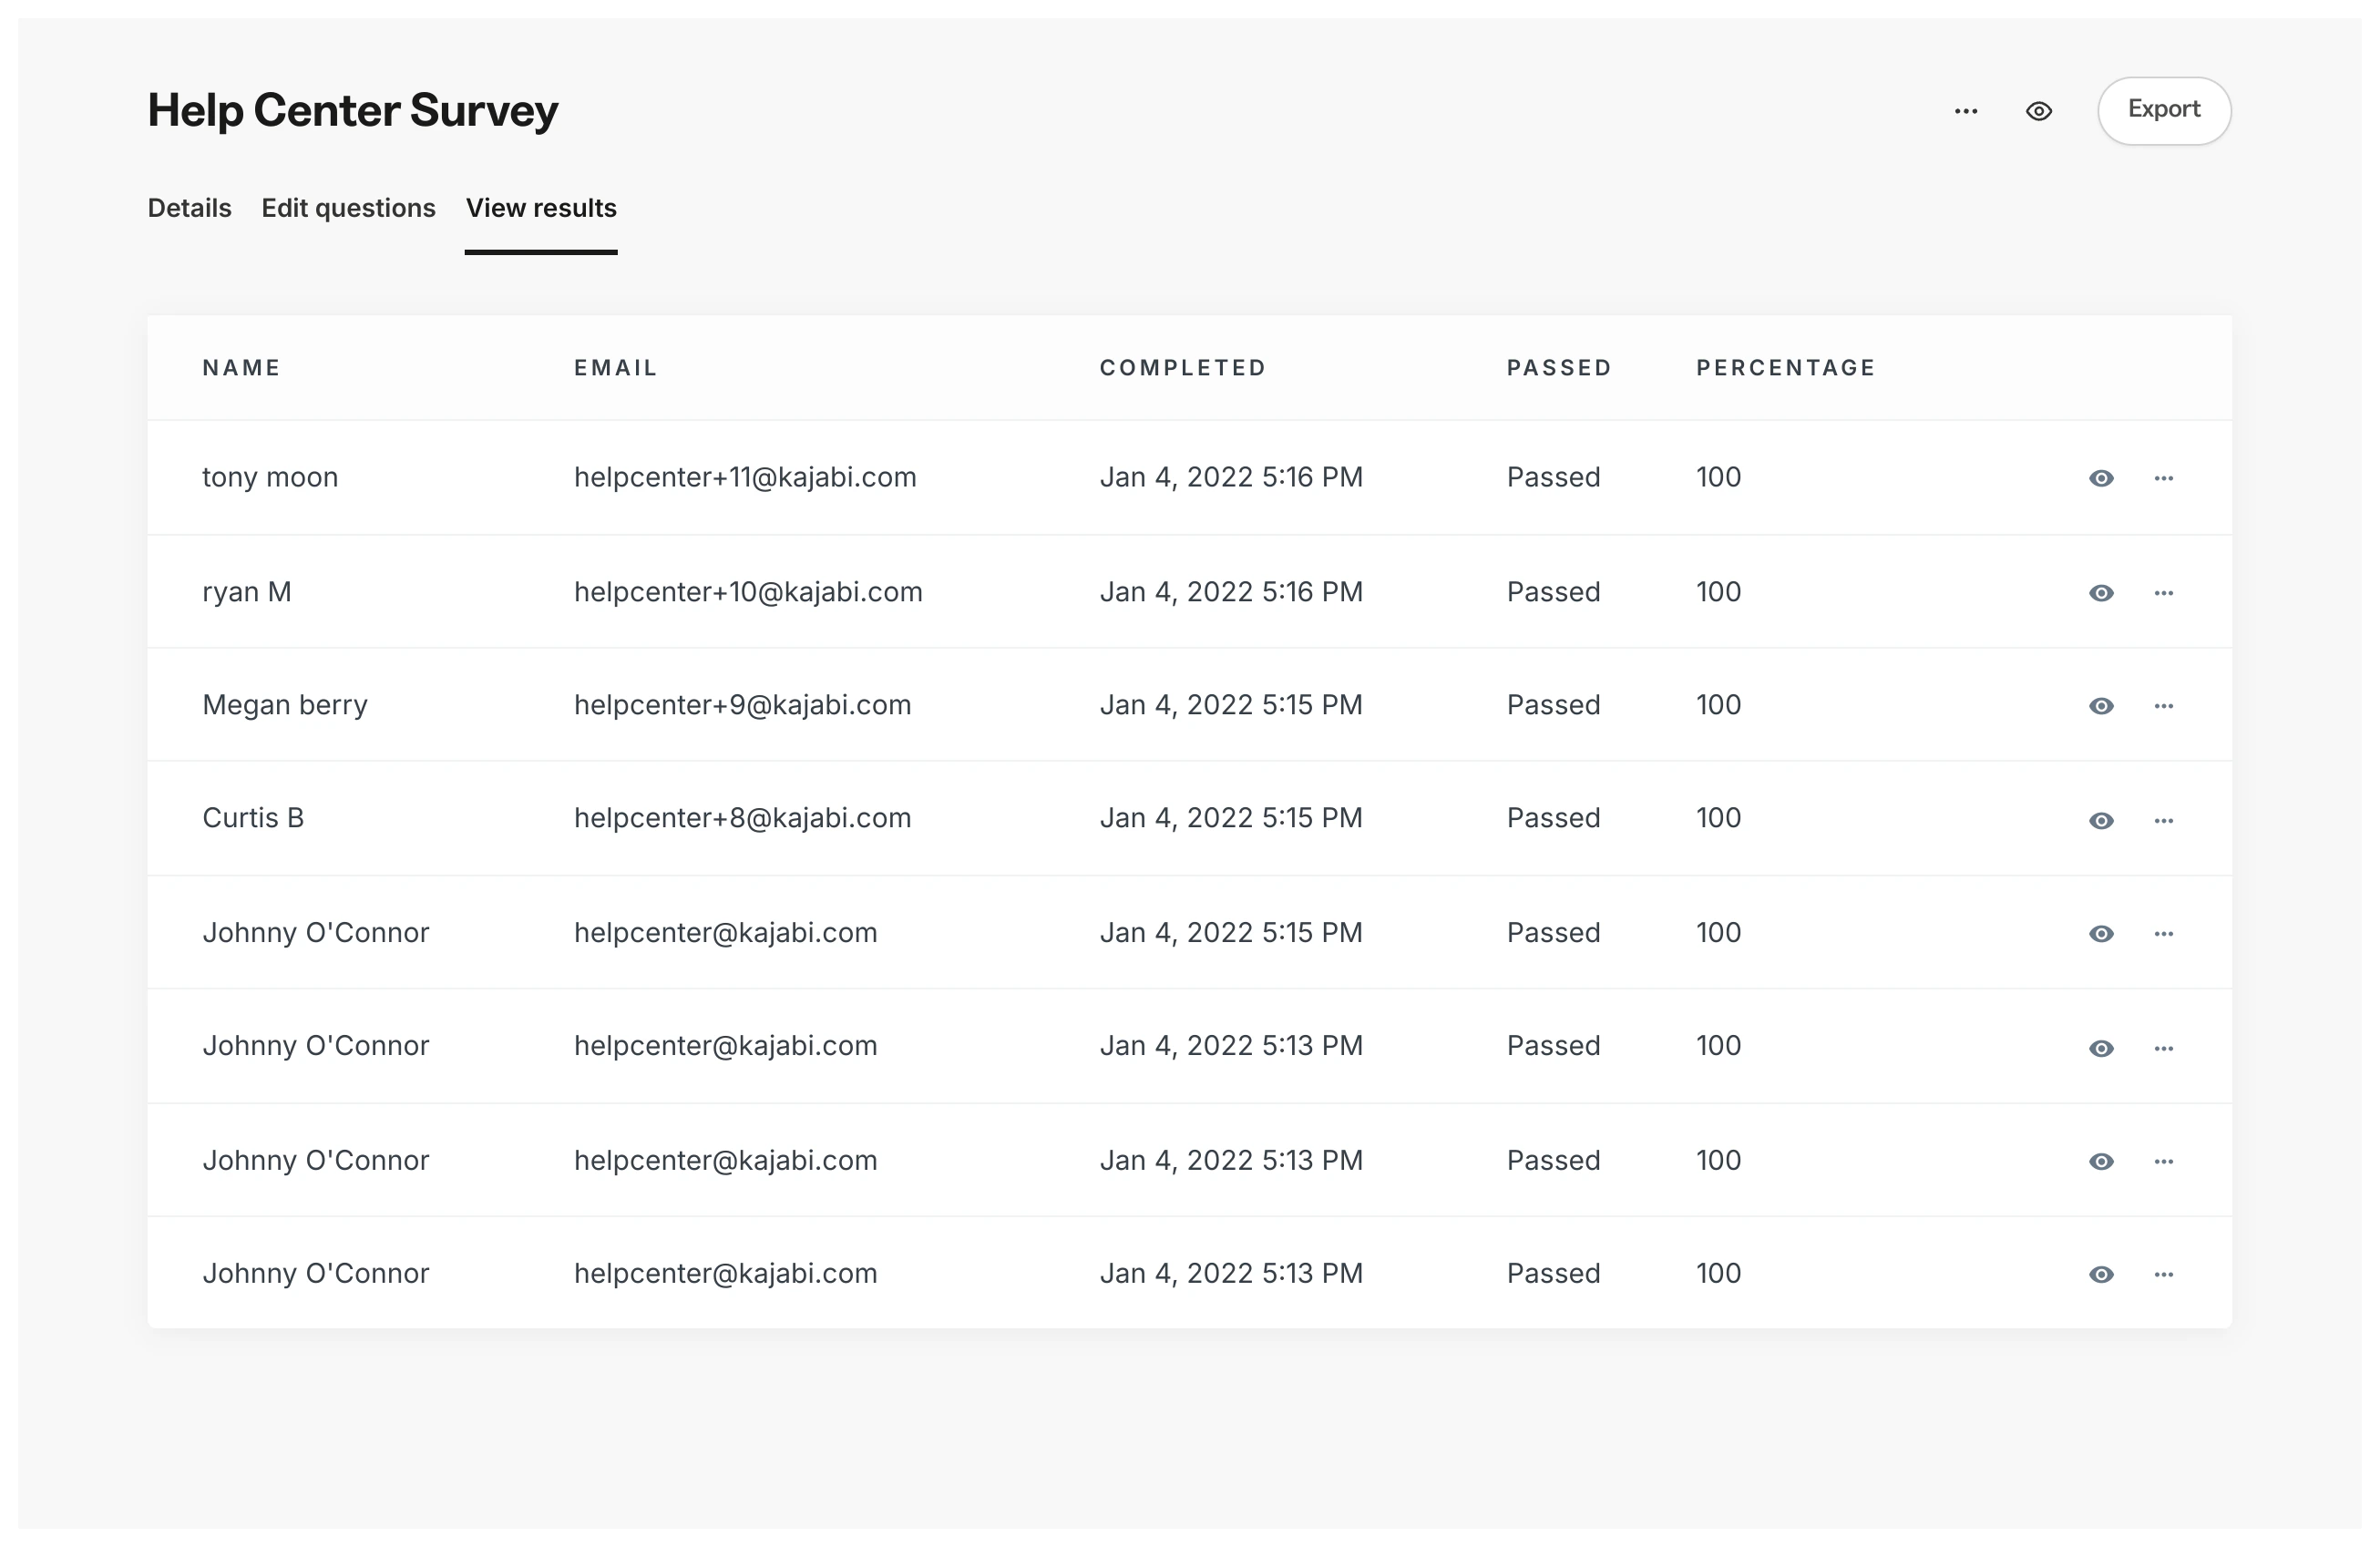Open the Edit questions tab
Image resolution: width=2380 pixels, height=1547 pixels.
348,208
